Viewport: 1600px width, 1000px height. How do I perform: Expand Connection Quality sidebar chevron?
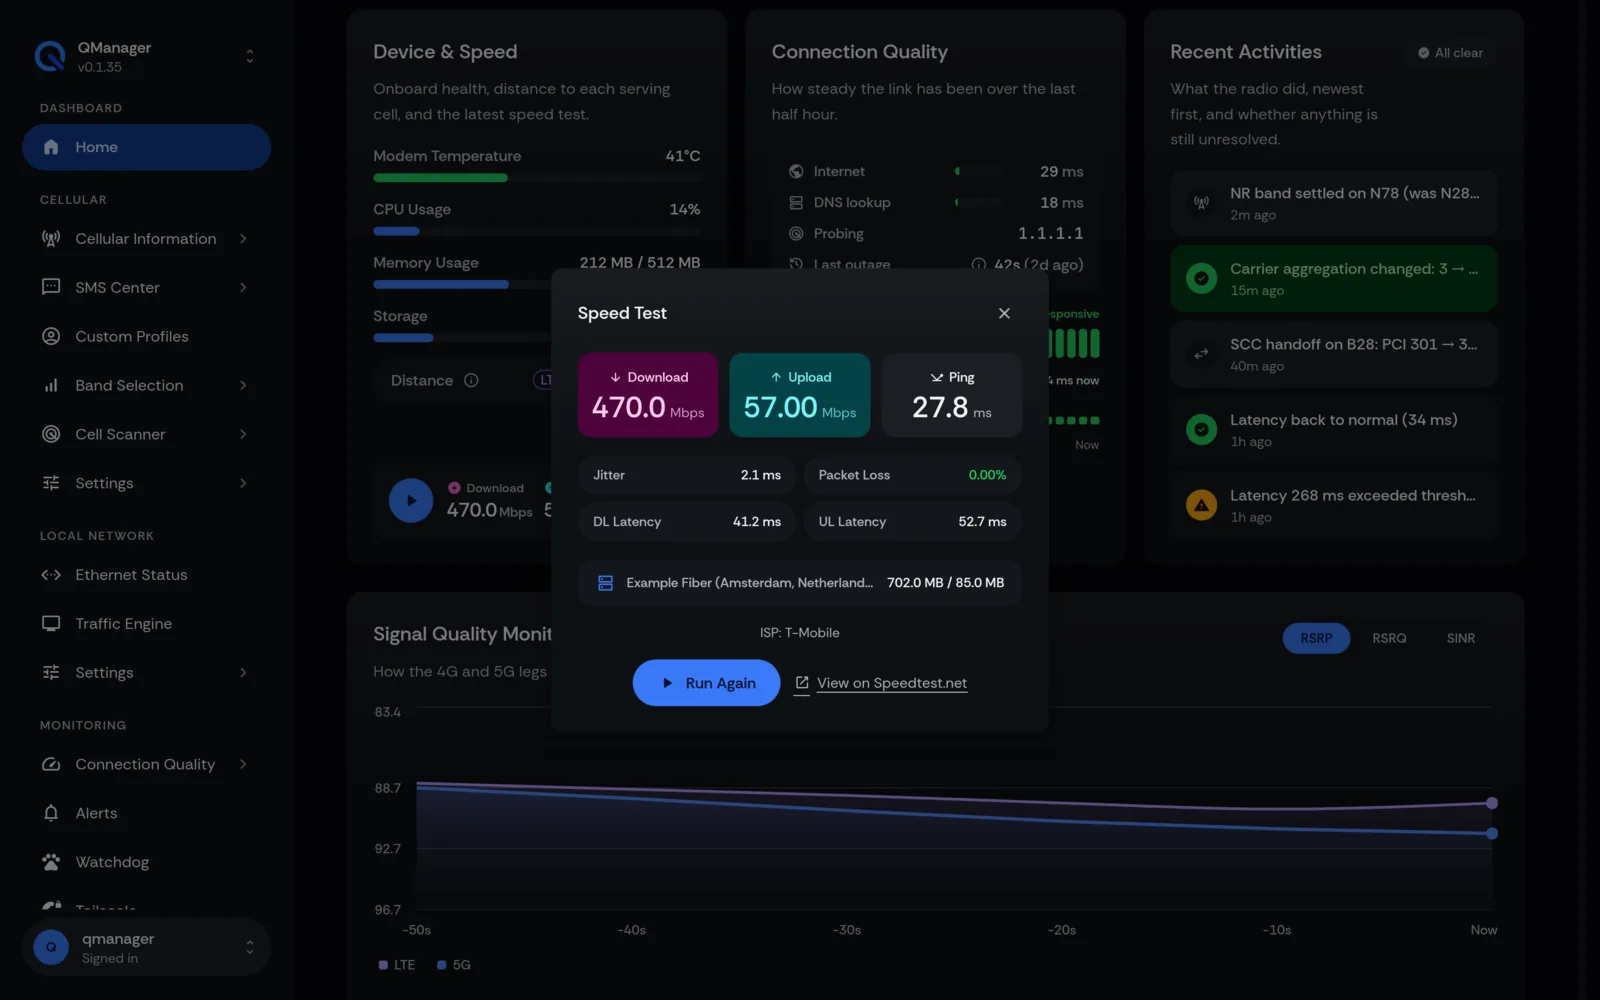pos(243,764)
